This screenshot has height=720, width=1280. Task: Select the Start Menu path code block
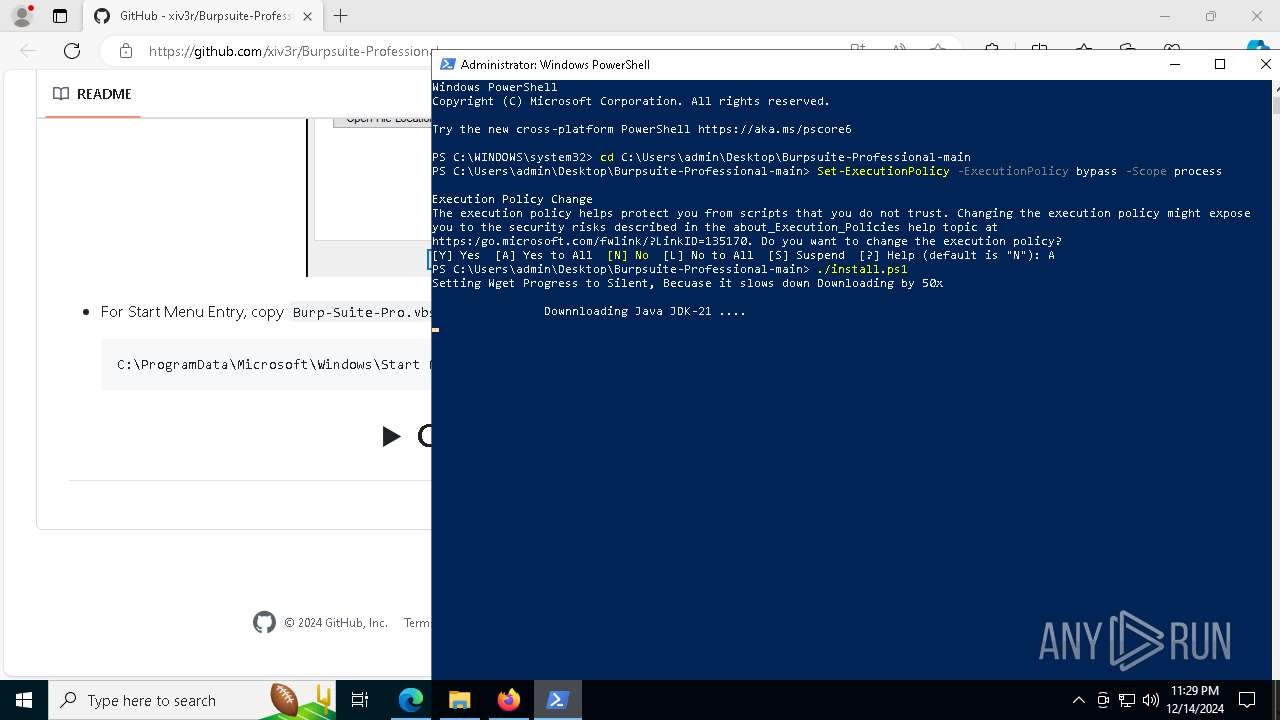tap(267, 364)
